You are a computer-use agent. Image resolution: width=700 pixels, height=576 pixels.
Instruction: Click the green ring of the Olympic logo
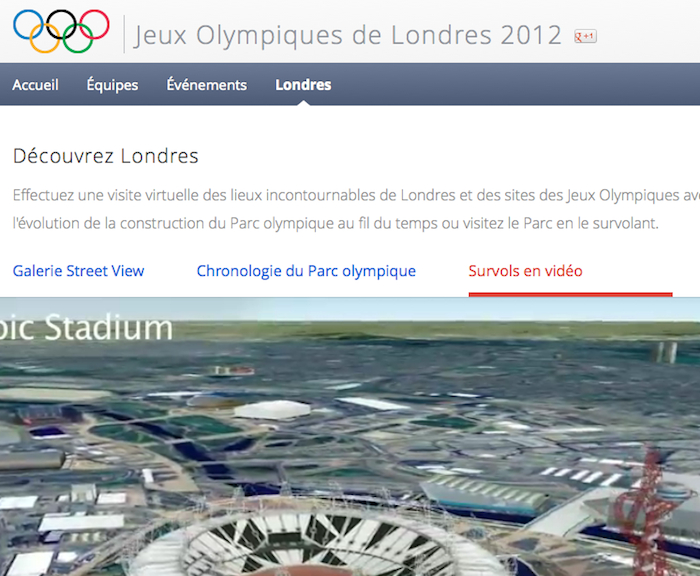[78, 38]
